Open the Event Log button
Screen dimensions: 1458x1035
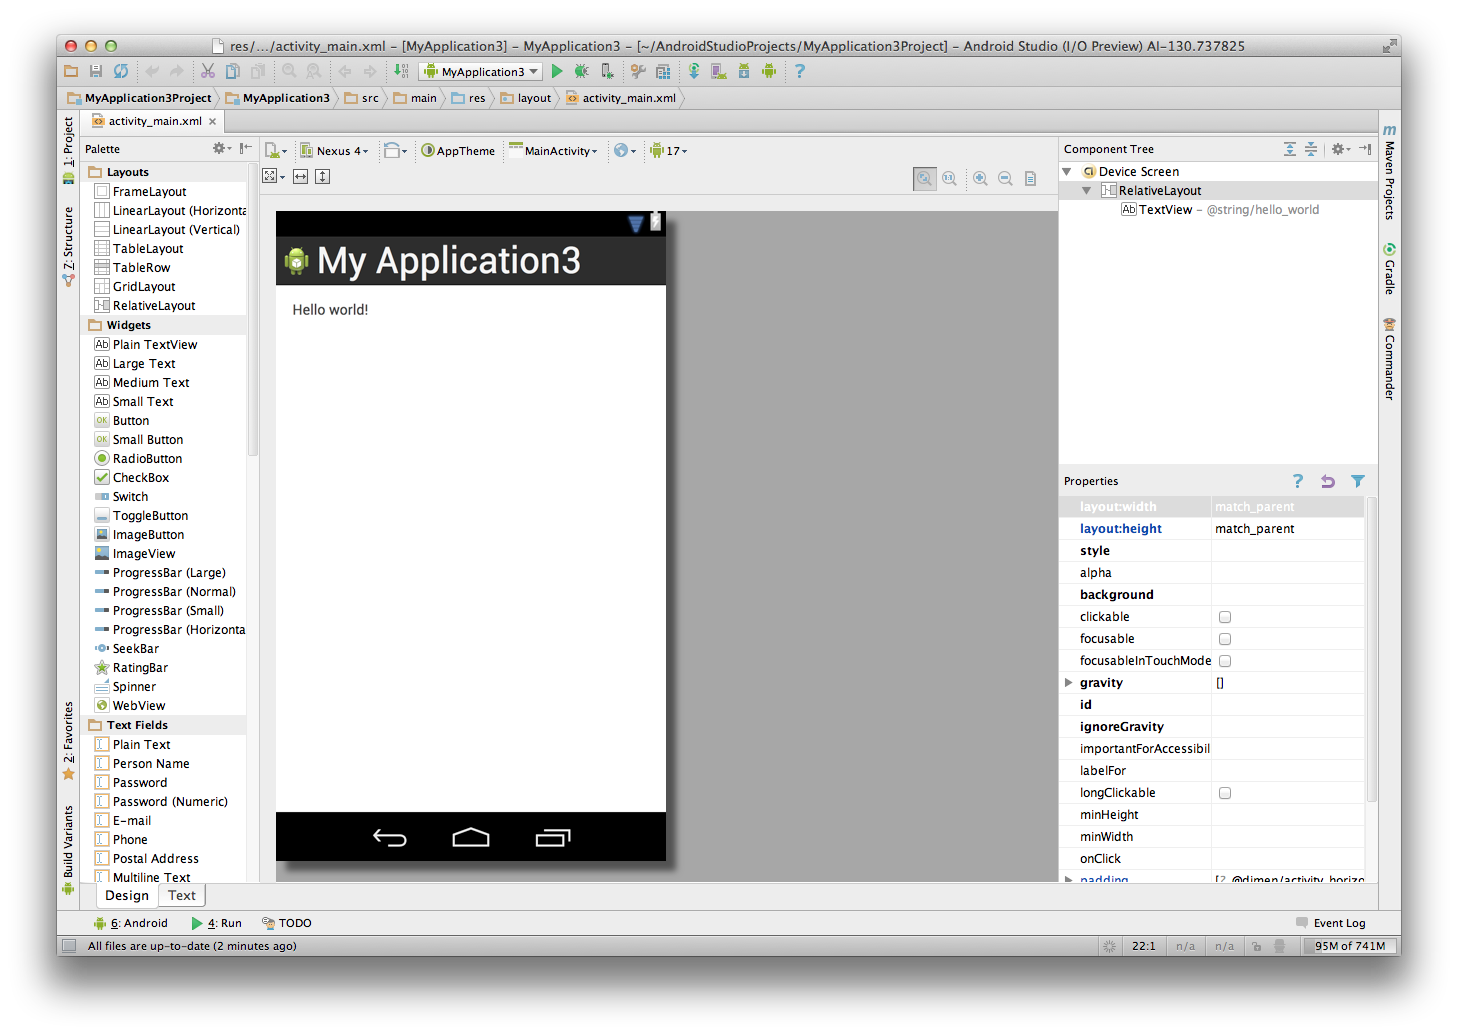[1331, 923]
